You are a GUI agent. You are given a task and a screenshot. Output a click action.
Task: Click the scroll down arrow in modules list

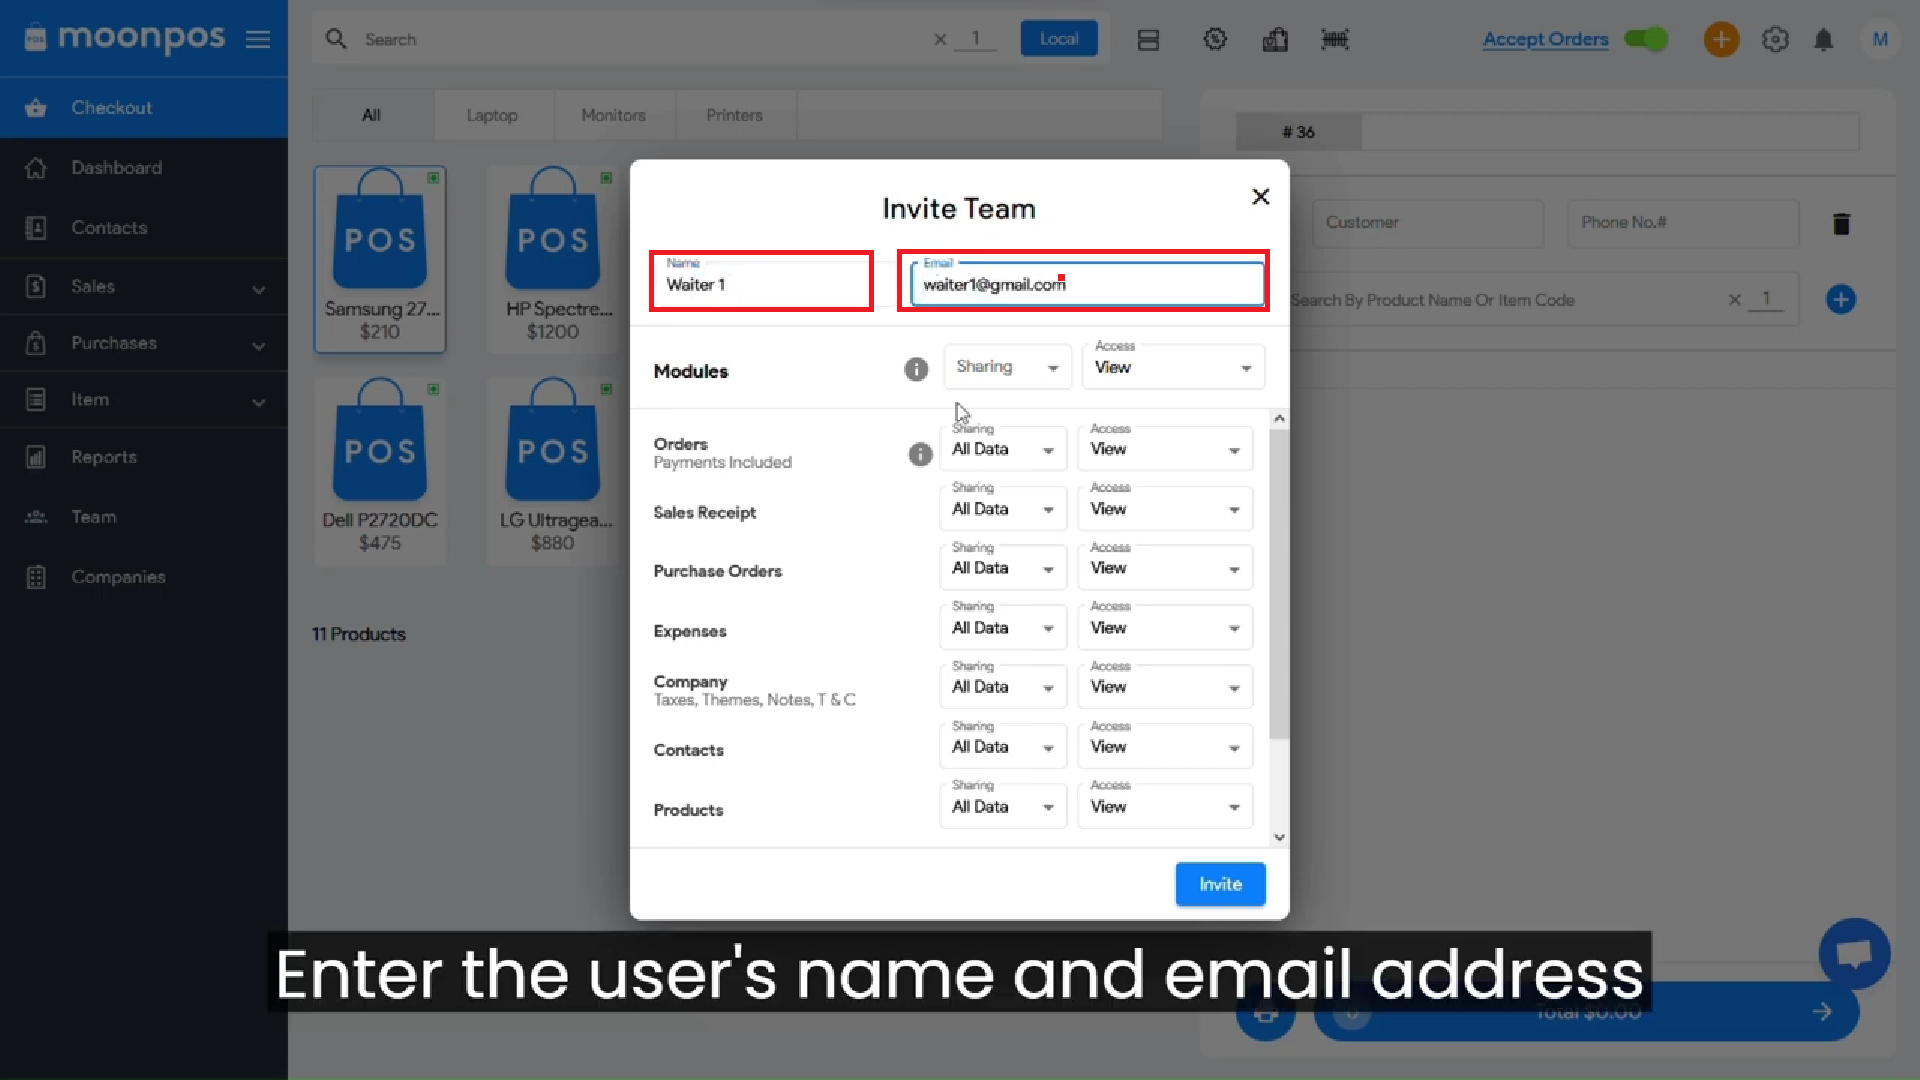pyautogui.click(x=1279, y=837)
